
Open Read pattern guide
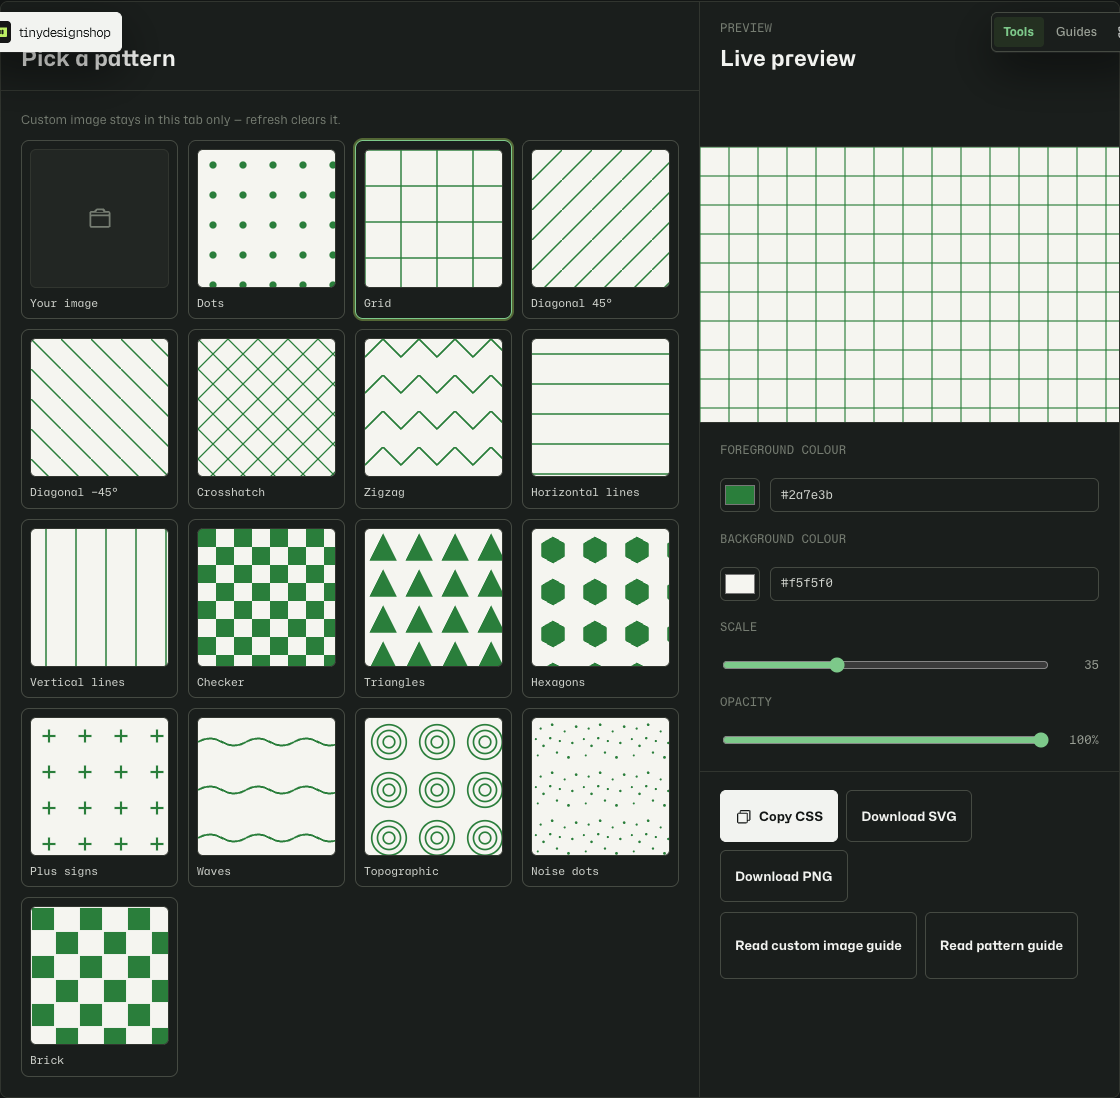[x=1001, y=945]
